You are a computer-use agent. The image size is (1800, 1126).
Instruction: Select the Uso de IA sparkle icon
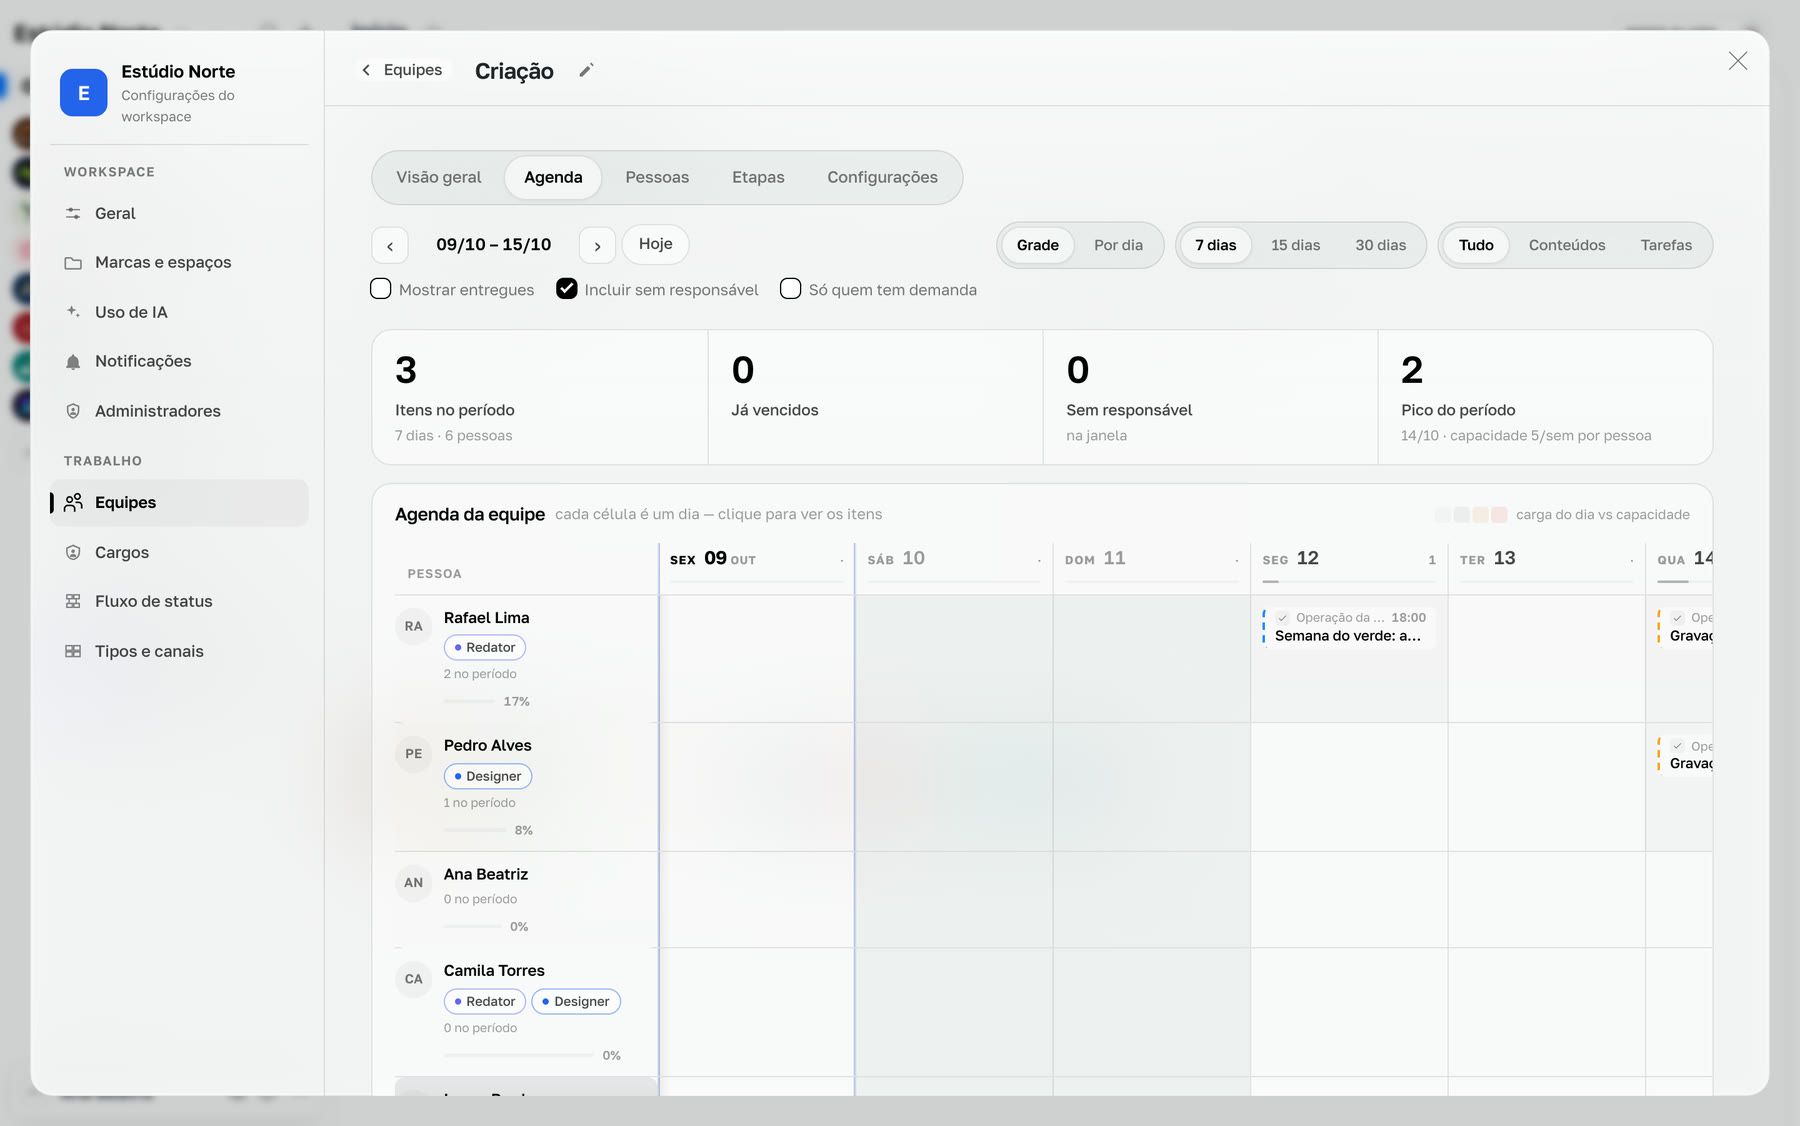tap(73, 312)
